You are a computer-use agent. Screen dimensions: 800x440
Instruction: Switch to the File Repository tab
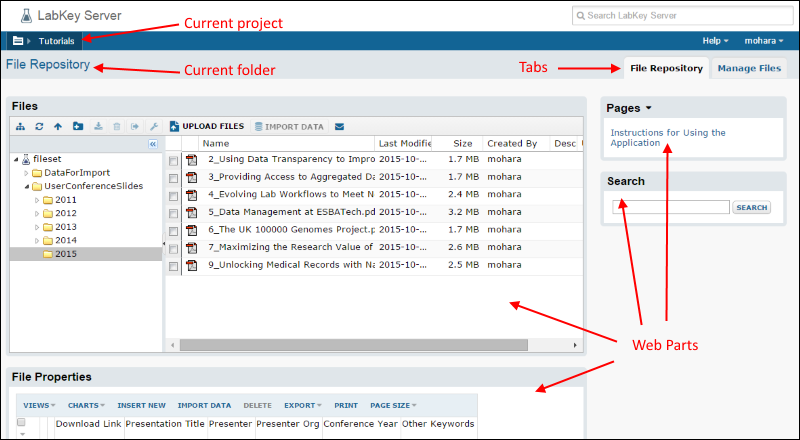(666, 68)
